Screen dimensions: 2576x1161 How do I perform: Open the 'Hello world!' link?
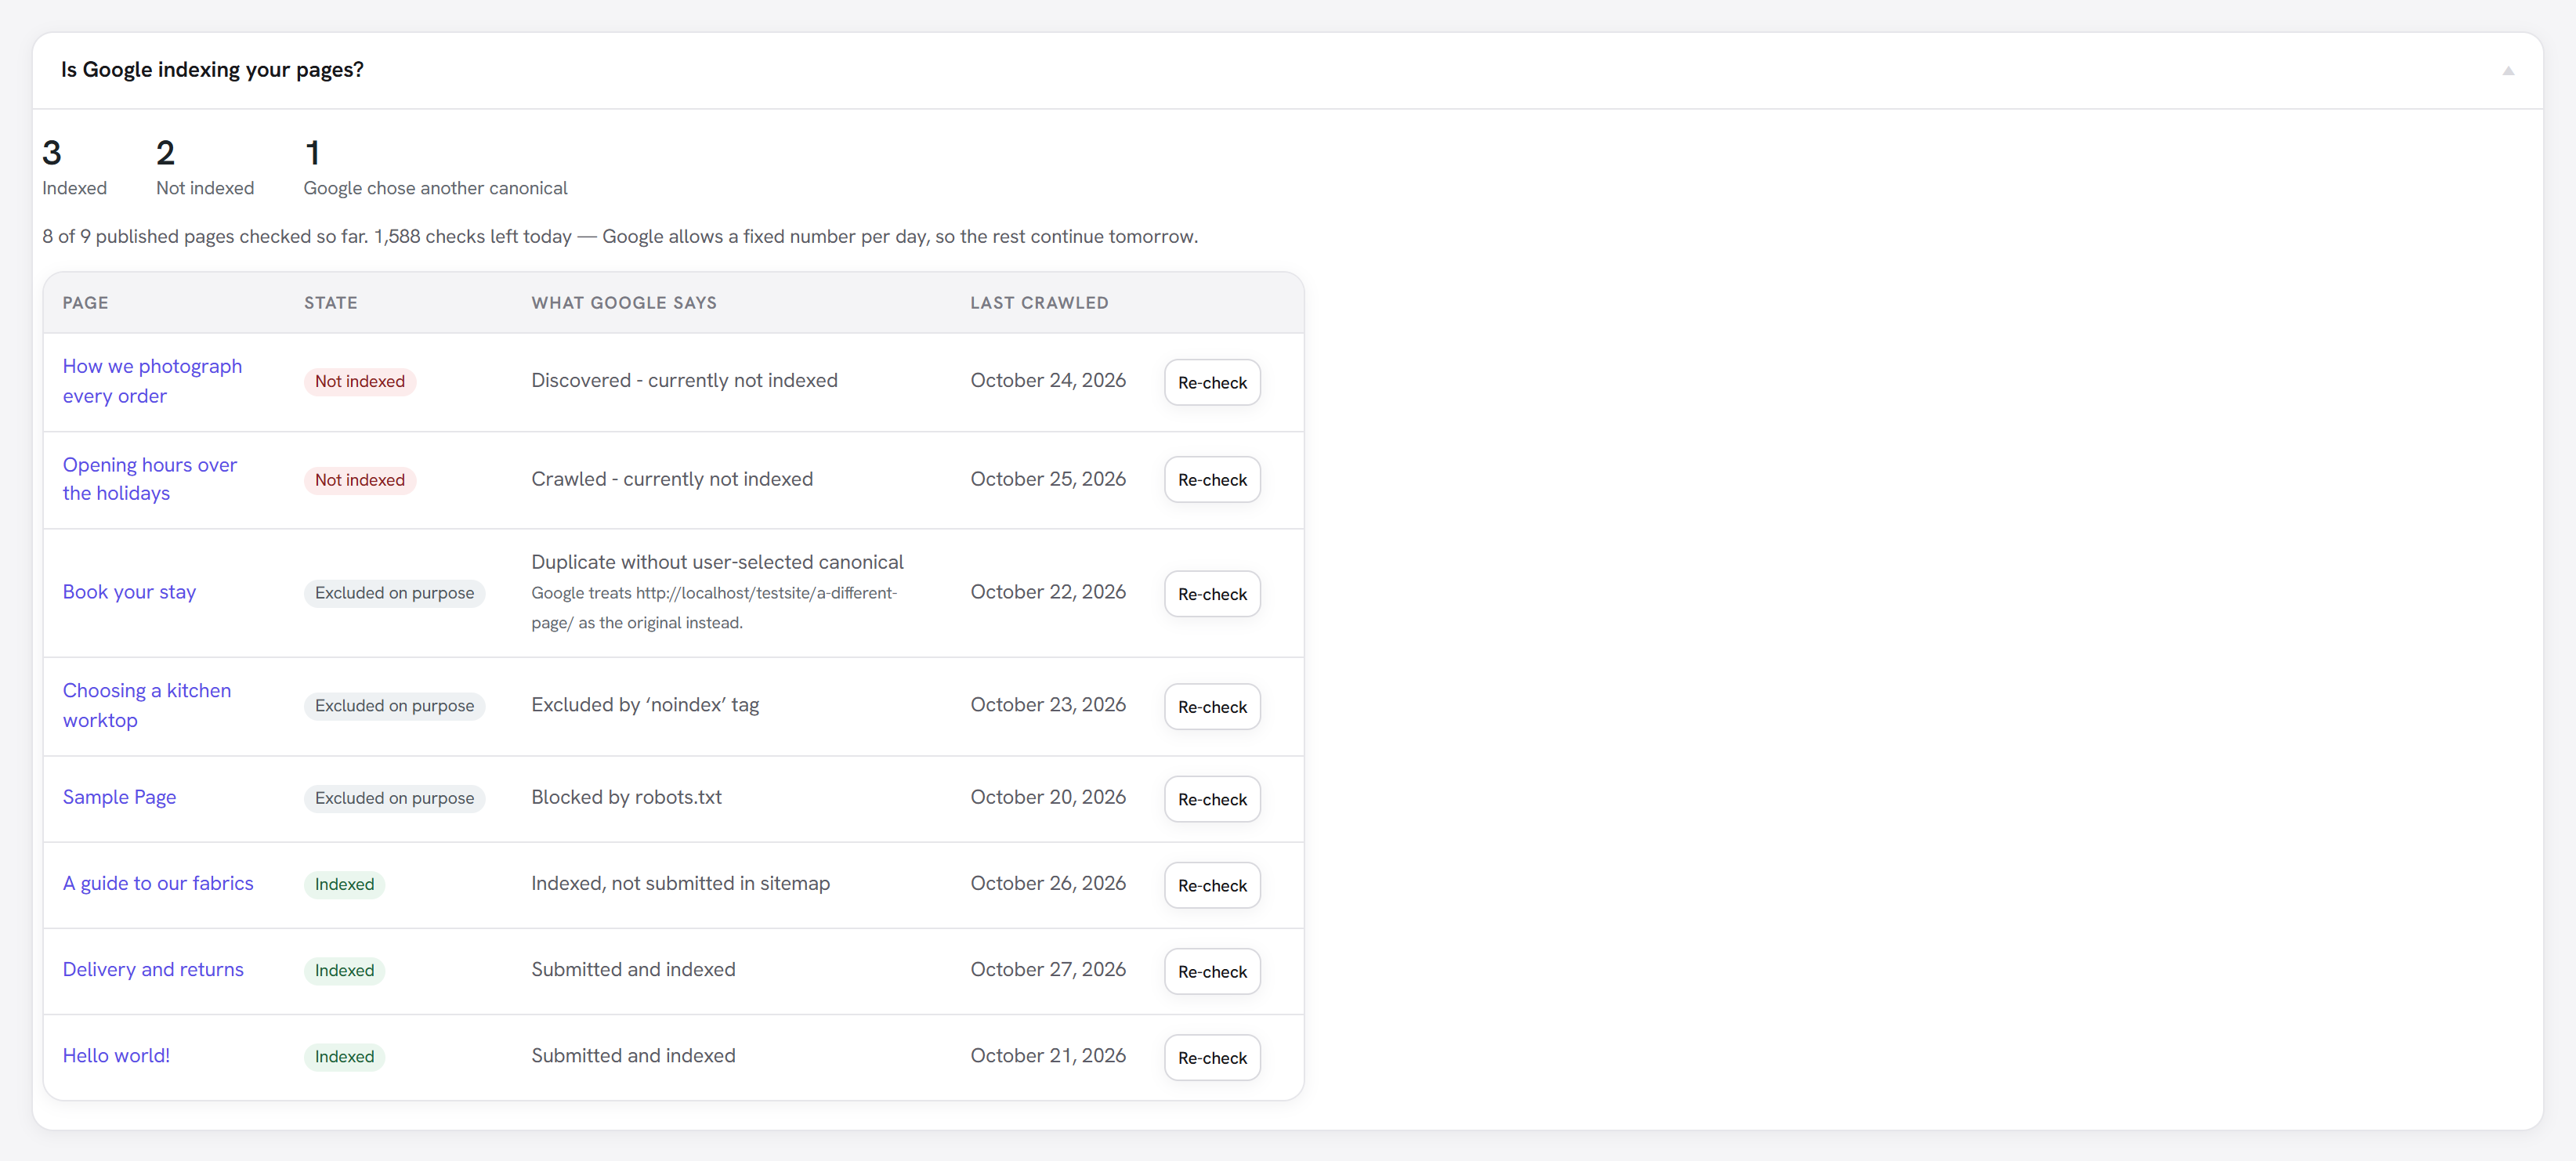pyautogui.click(x=116, y=1055)
